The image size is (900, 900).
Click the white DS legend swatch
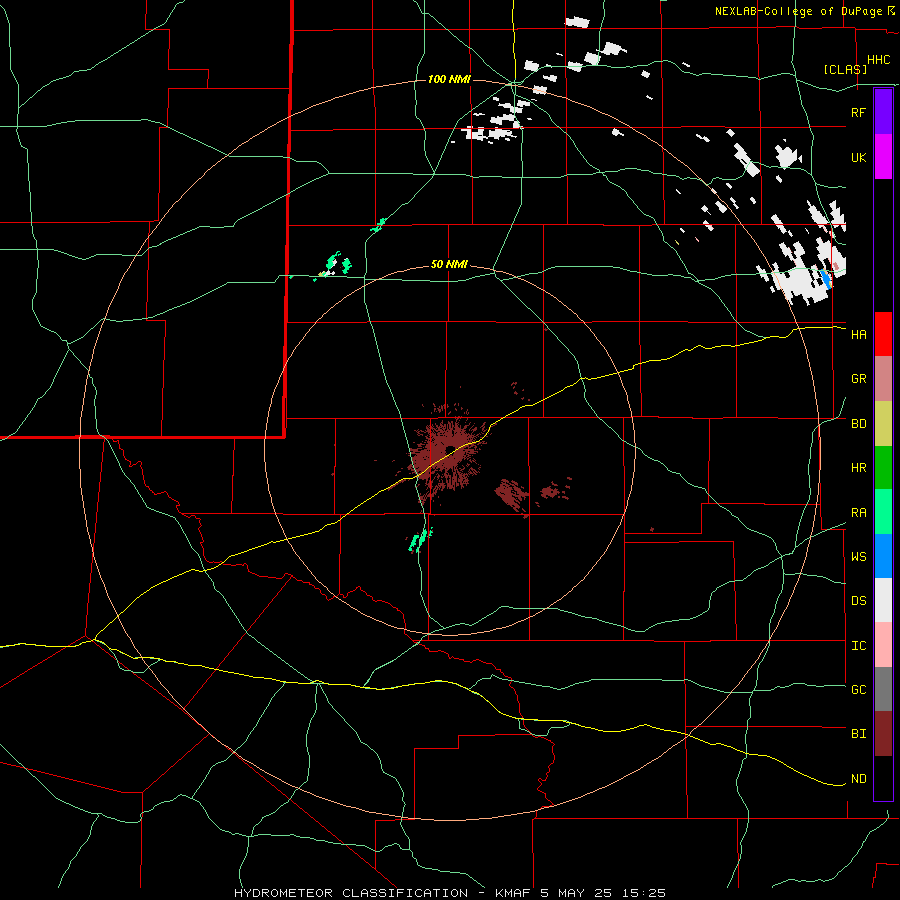pyautogui.click(x=883, y=600)
